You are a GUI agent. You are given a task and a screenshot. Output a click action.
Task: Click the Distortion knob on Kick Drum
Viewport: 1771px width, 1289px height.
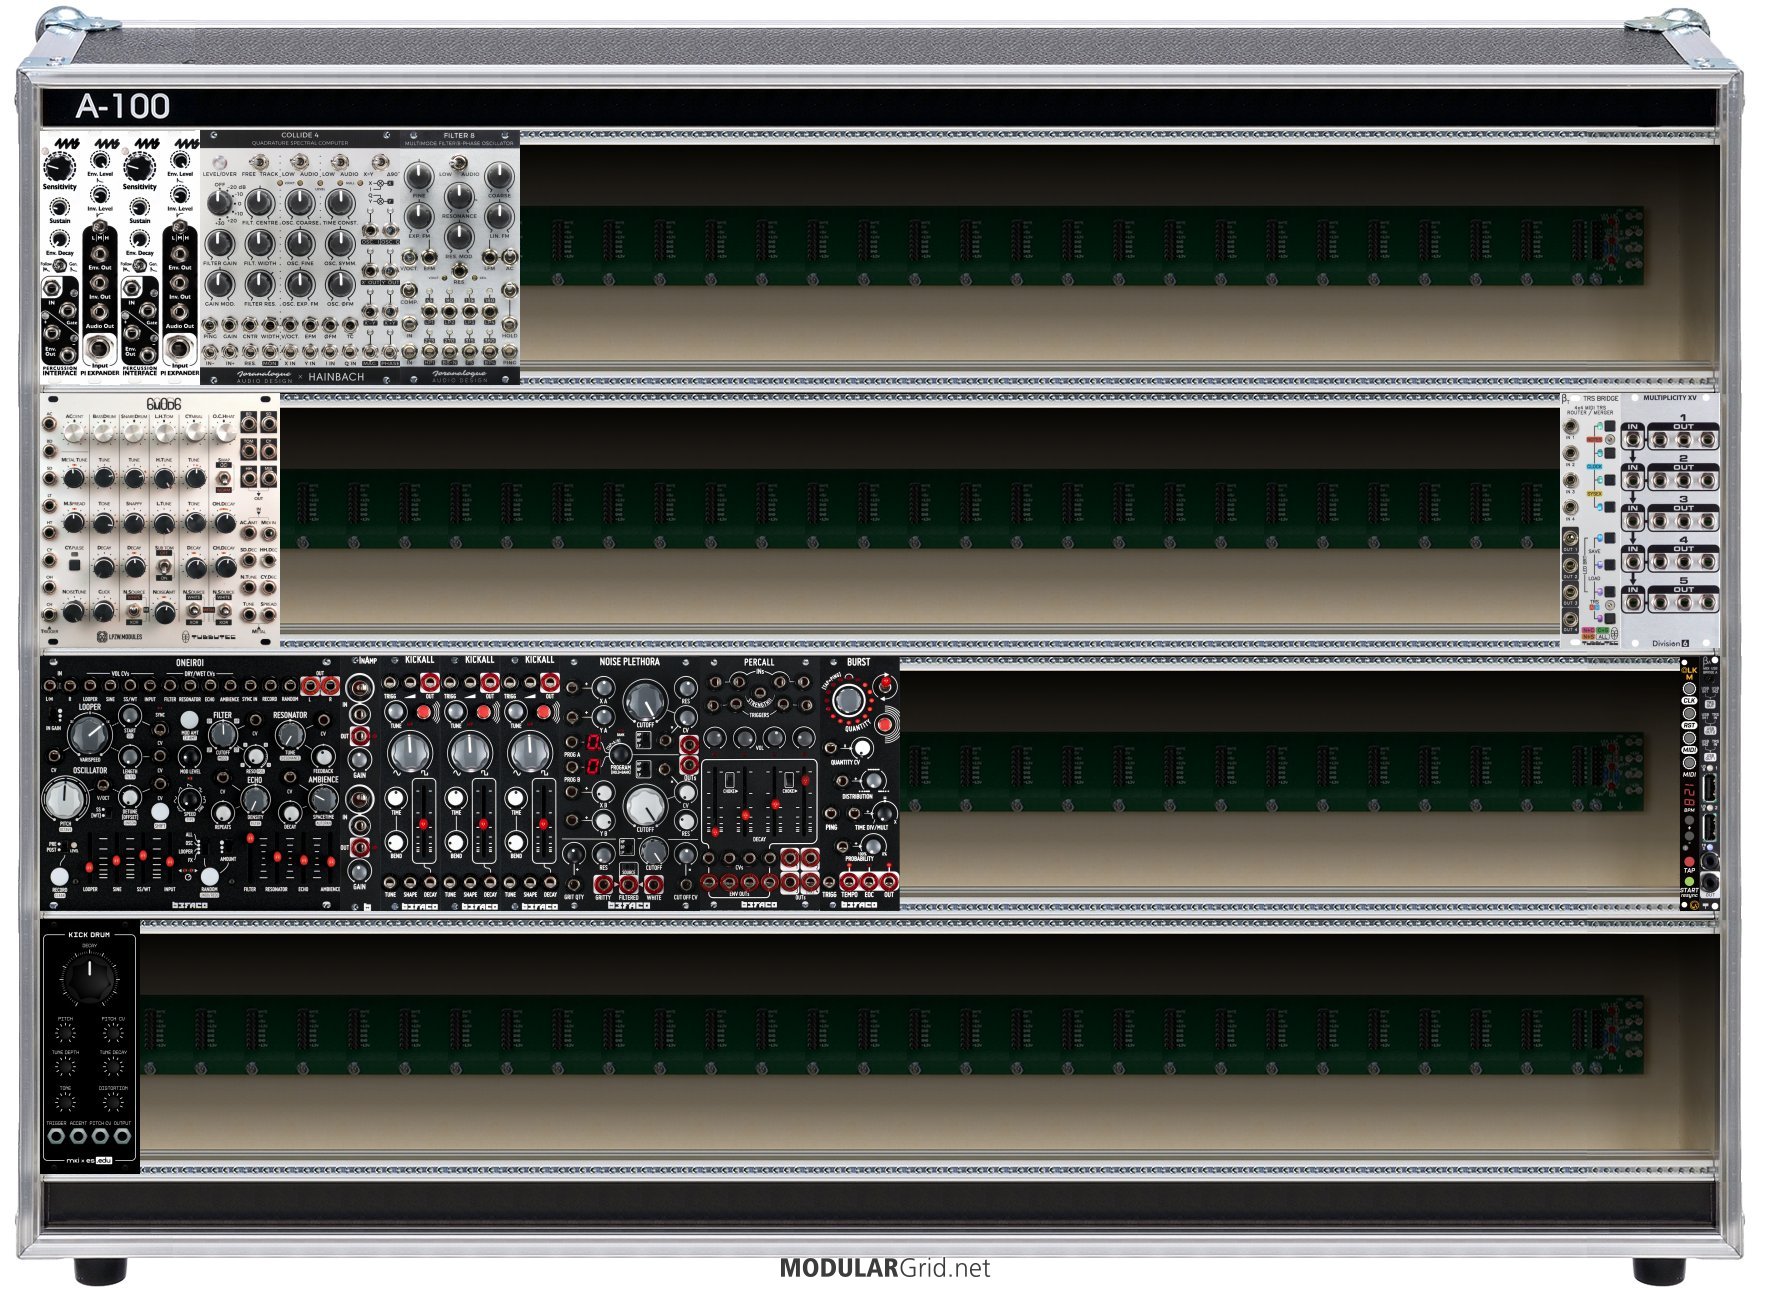[x=113, y=1102]
